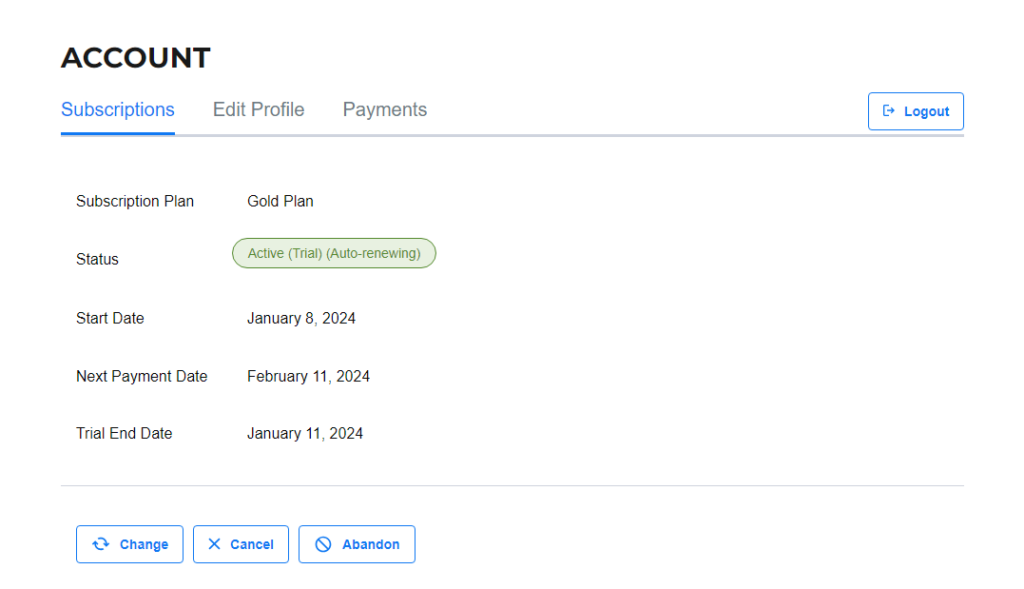Select the January 8, 2024 start date
The width and height of the screenshot is (1024, 589).
(301, 318)
